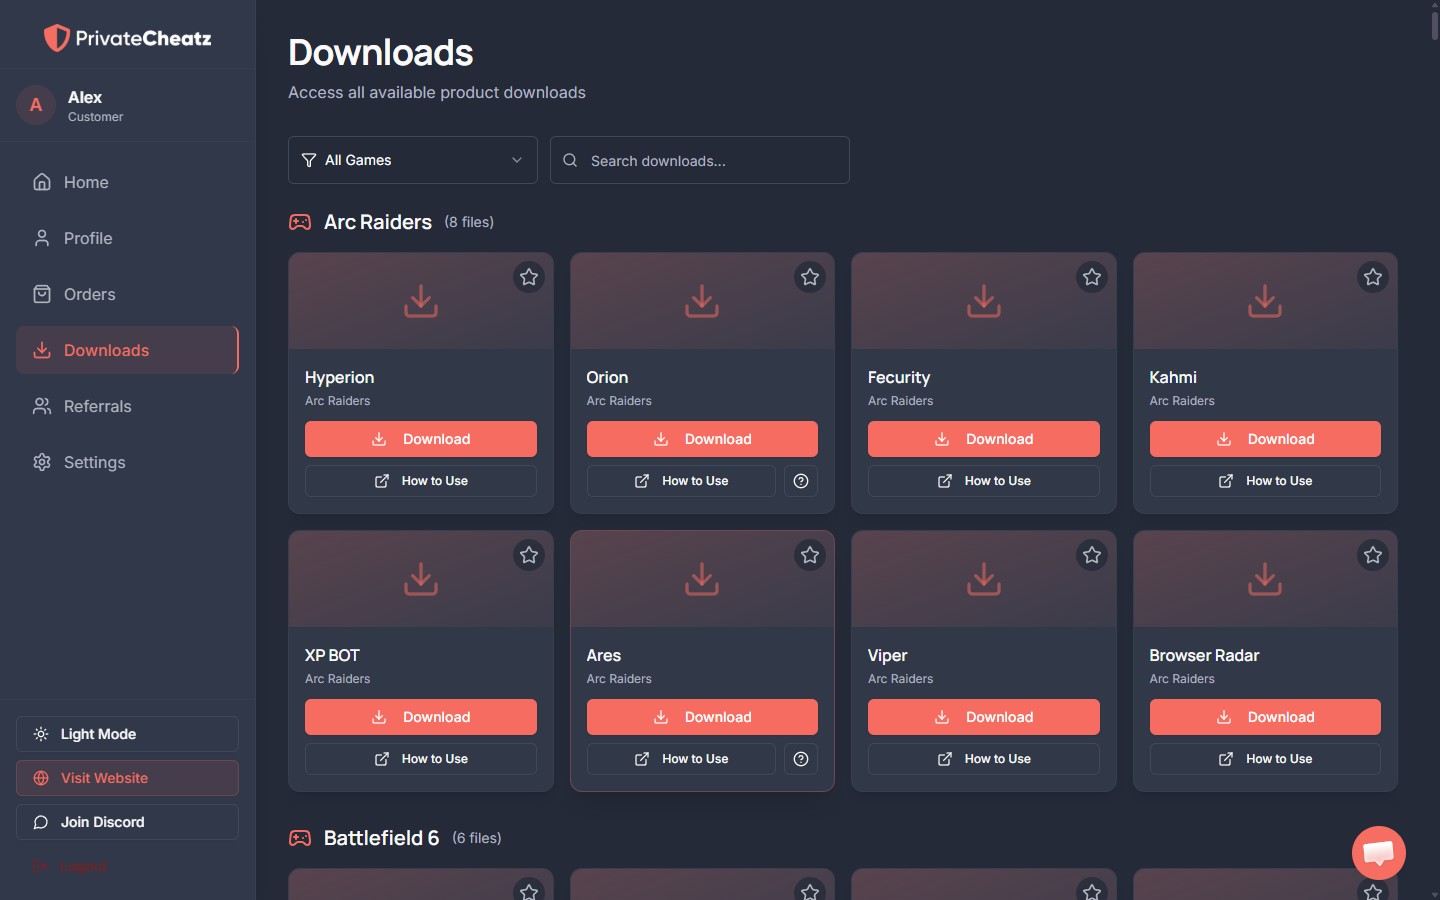Open How to Use for Orion
The width and height of the screenshot is (1440, 900).
pyautogui.click(x=681, y=481)
